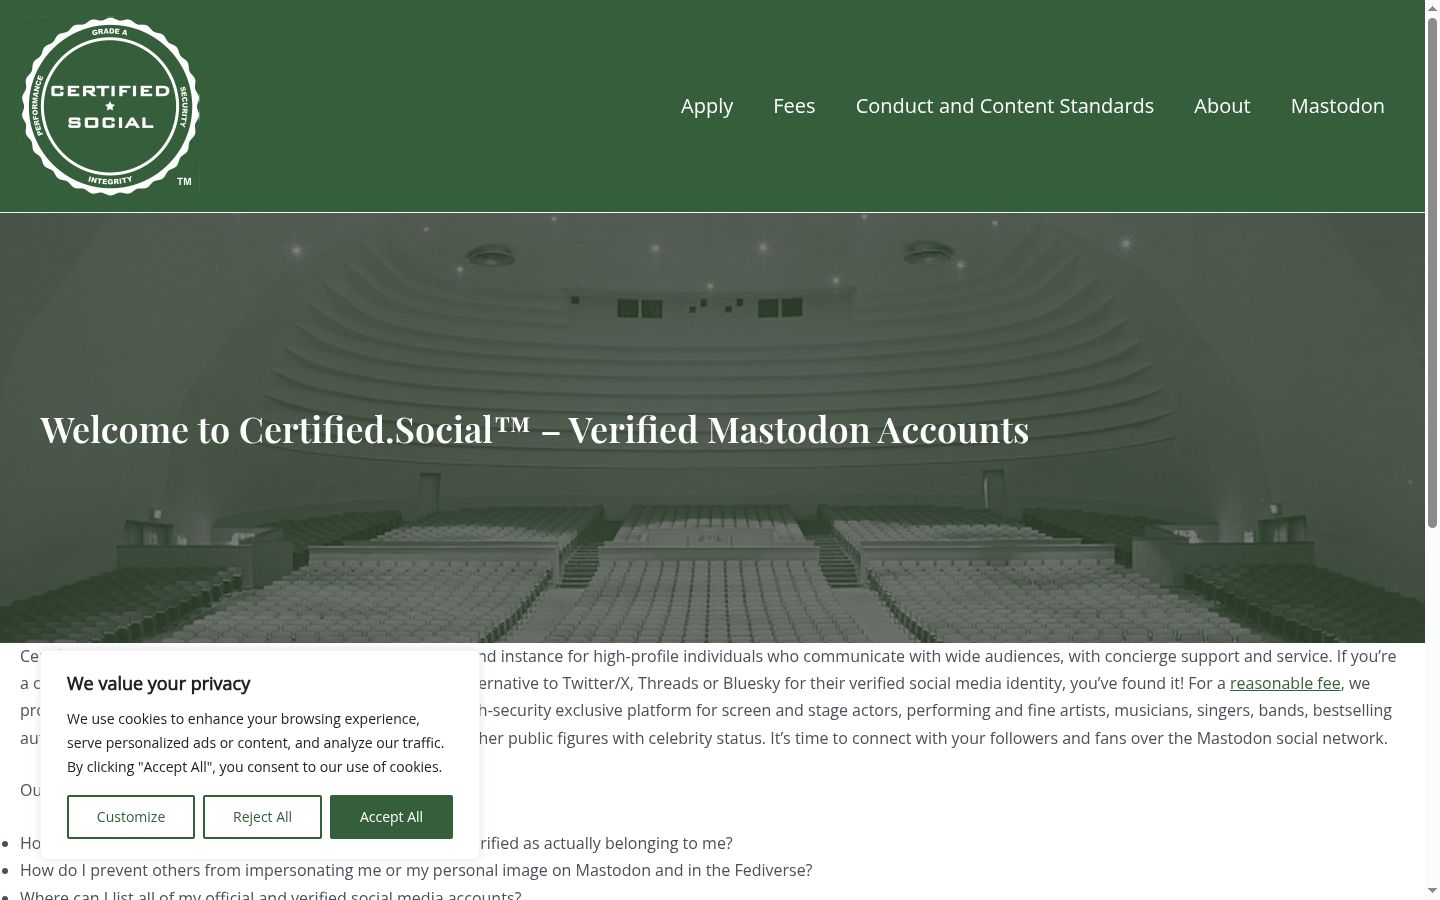Follow the reasonable fee link

[1285, 683]
